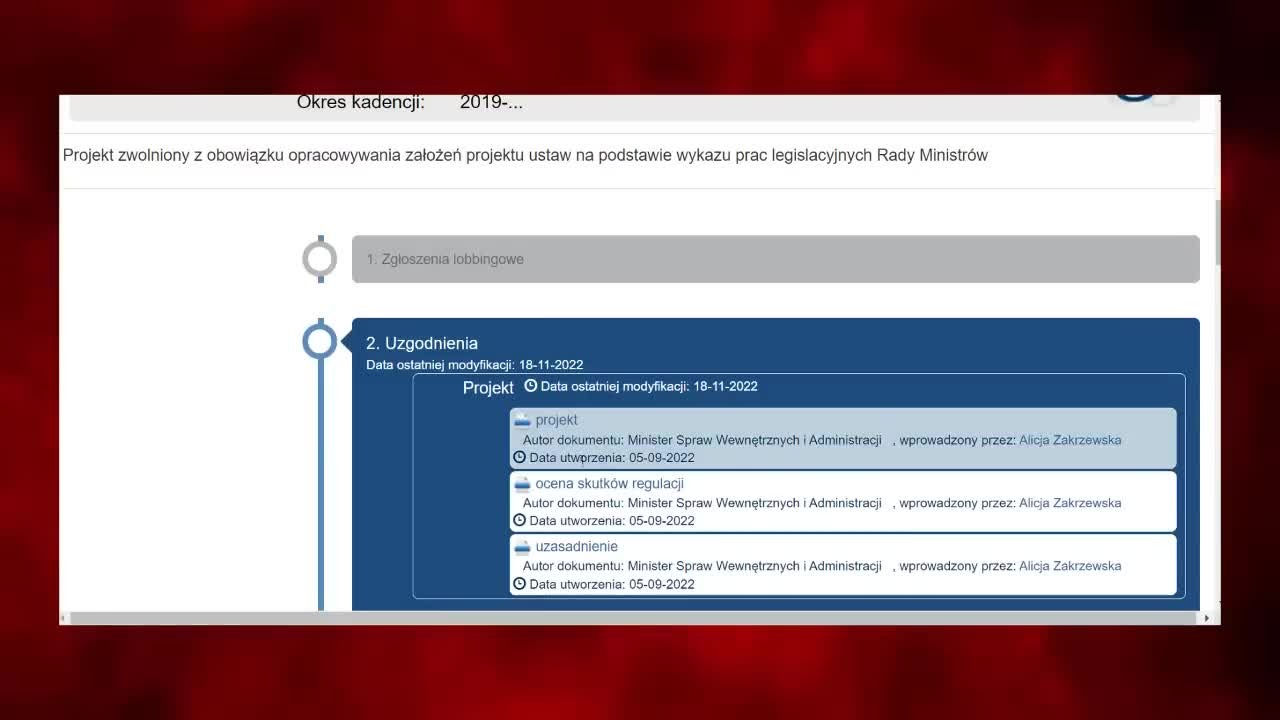Image resolution: width=1280 pixels, height=720 pixels.
Task: Click clock icon by Projekt modification date
Action: 531,385
